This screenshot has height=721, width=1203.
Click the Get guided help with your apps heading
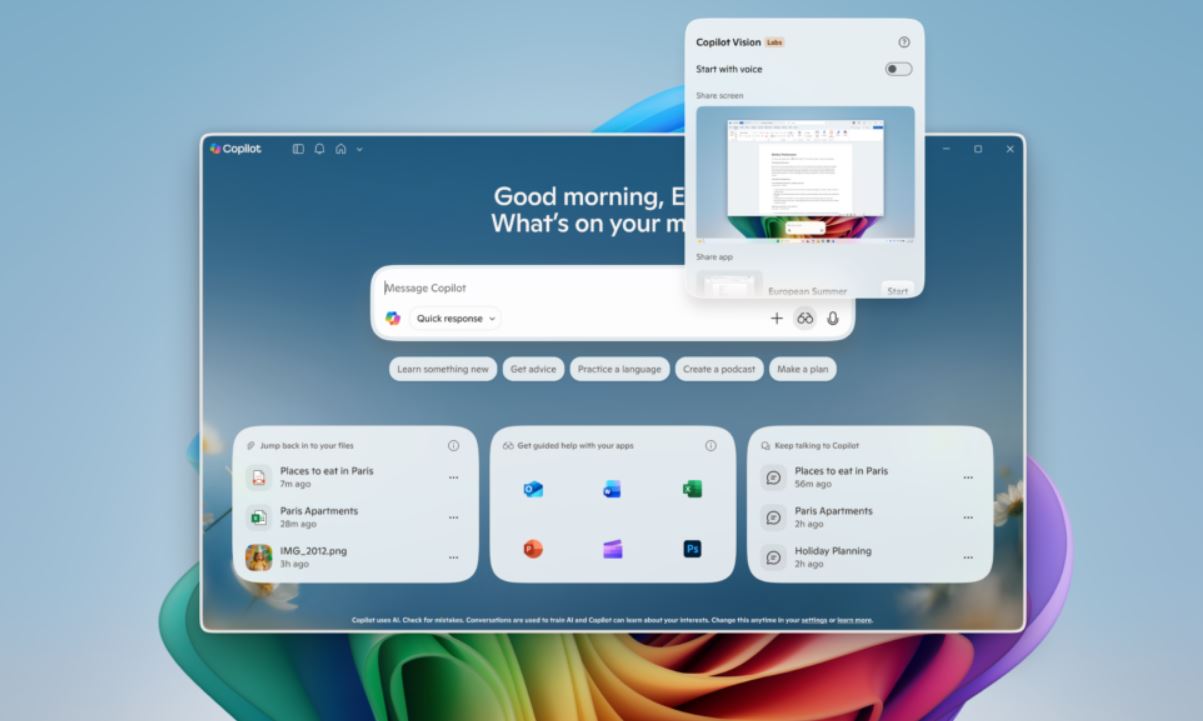point(575,446)
